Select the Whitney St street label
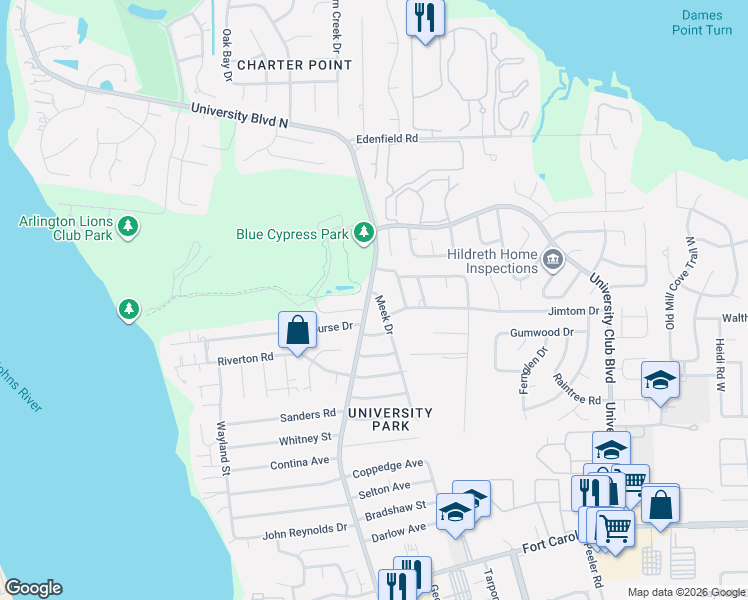Image resolution: width=748 pixels, height=600 pixels. point(305,439)
